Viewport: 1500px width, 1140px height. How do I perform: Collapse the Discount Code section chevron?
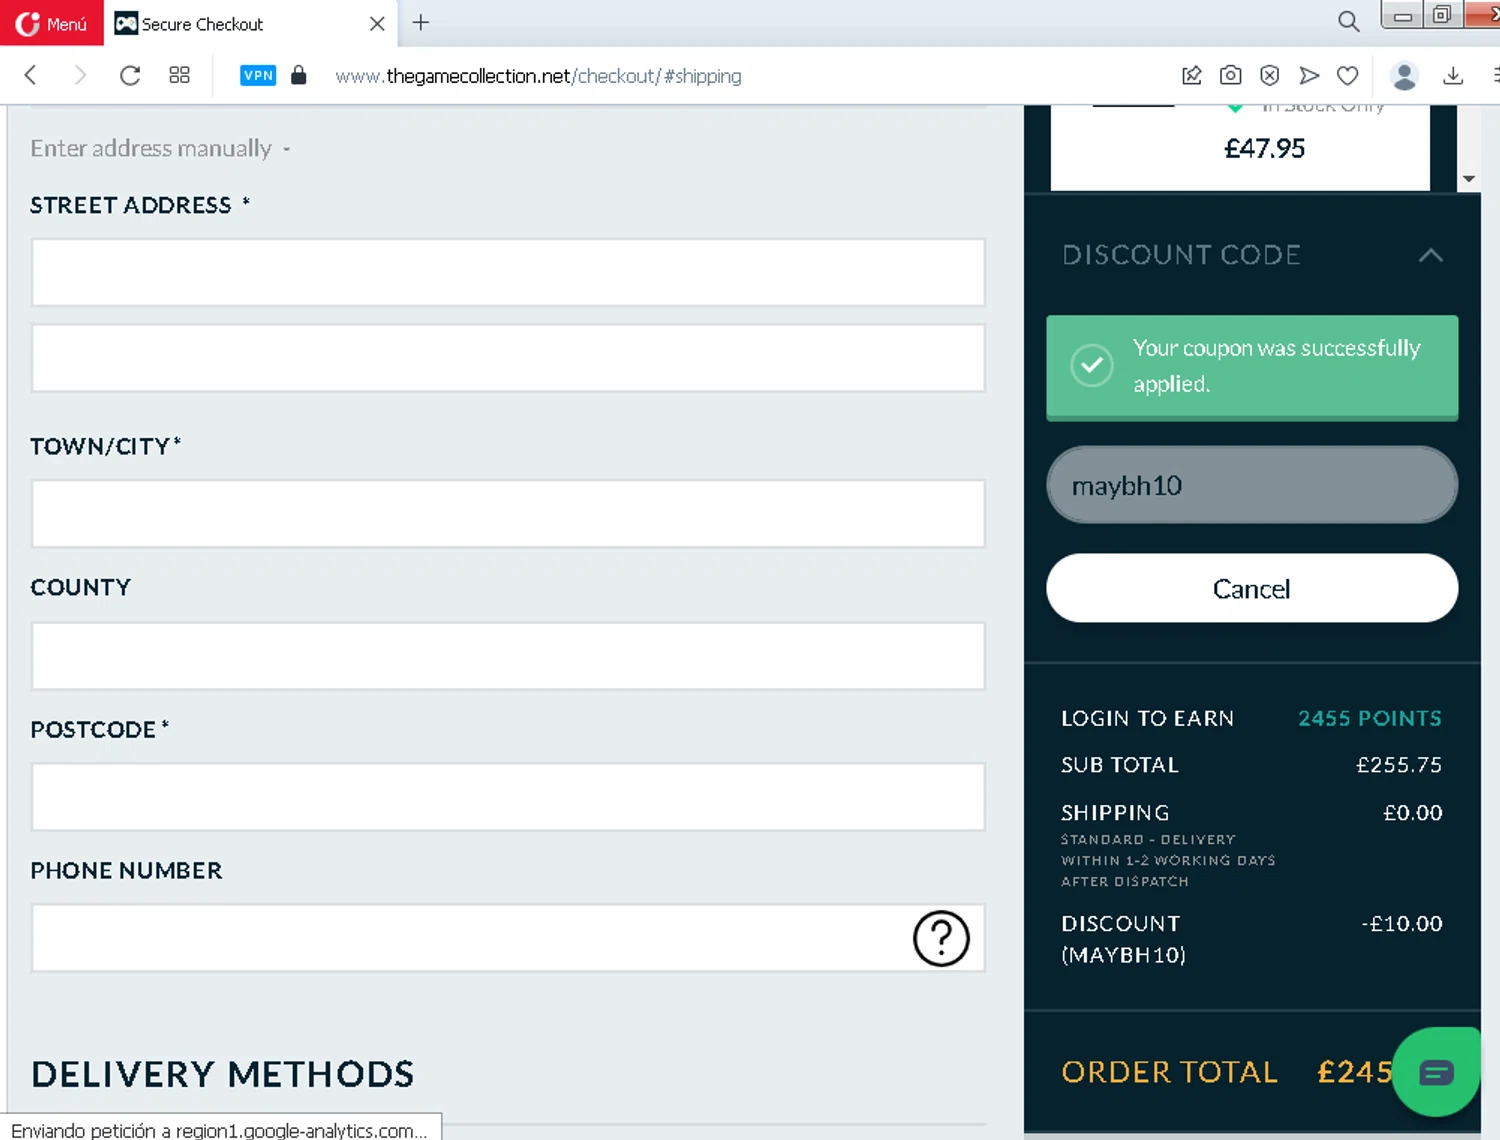1430,255
